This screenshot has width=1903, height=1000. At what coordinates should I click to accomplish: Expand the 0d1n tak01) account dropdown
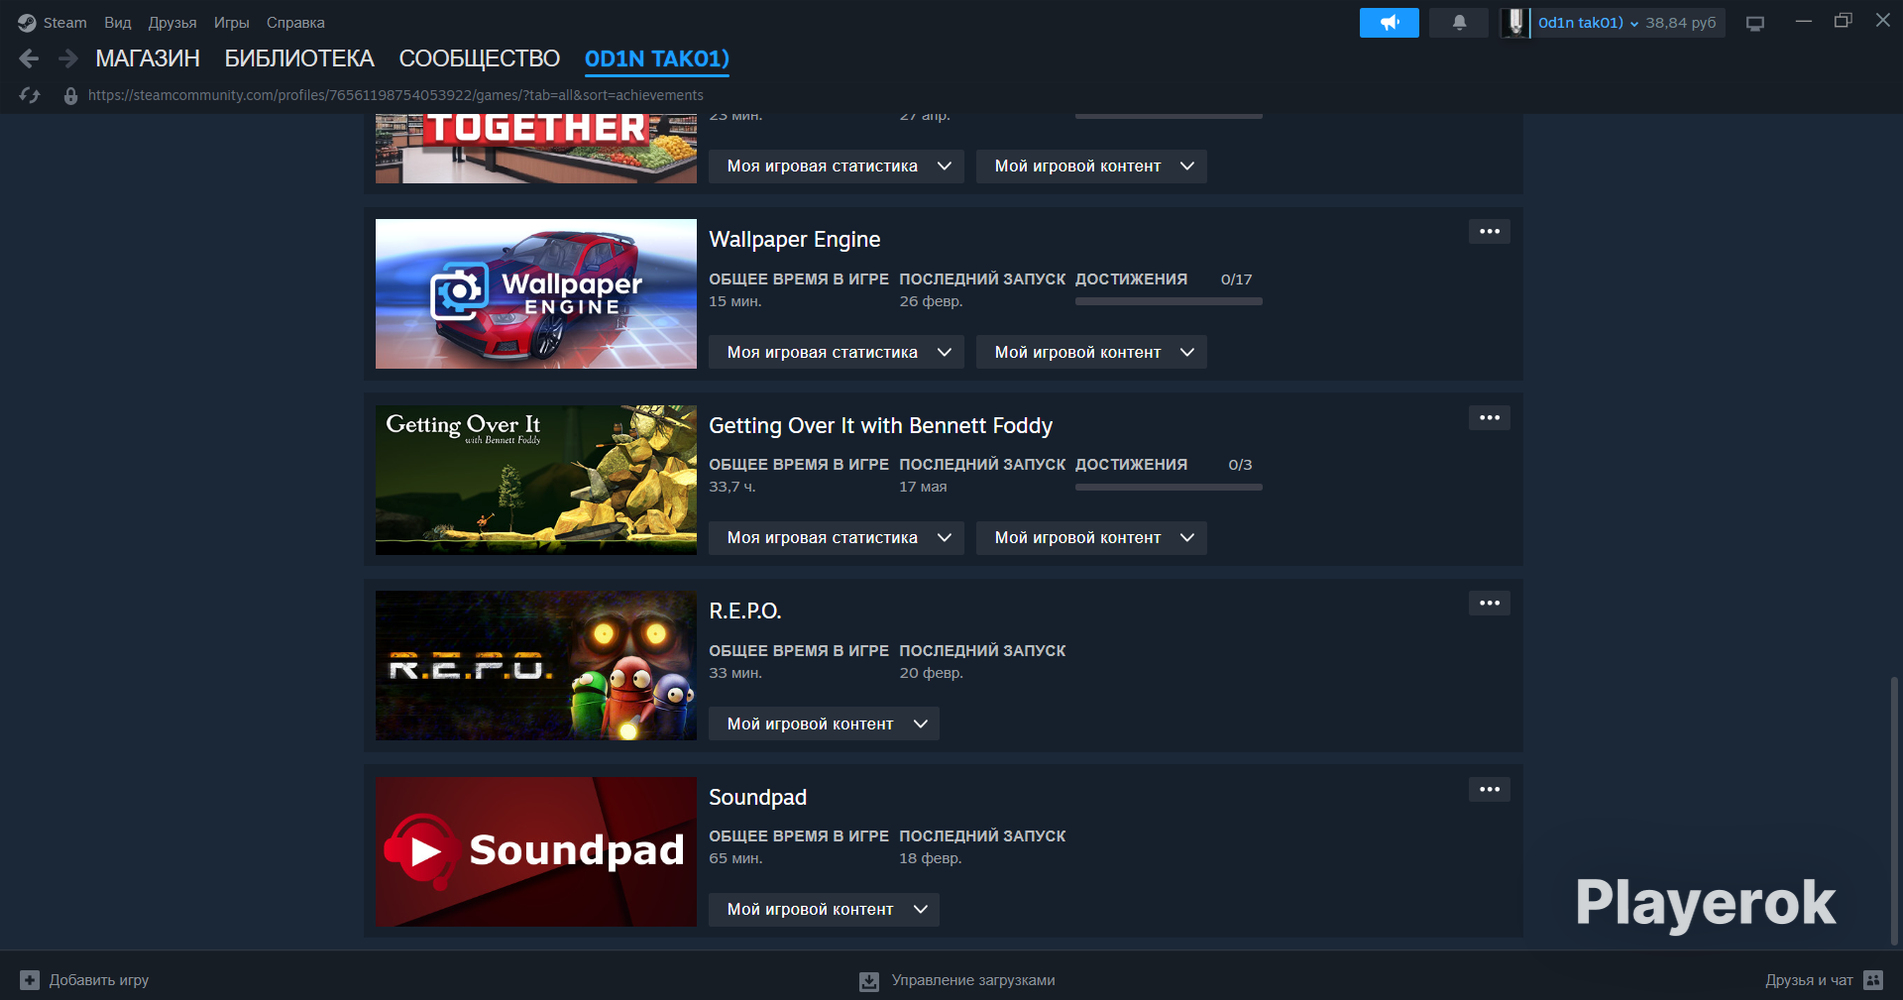tap(1588, 22)
